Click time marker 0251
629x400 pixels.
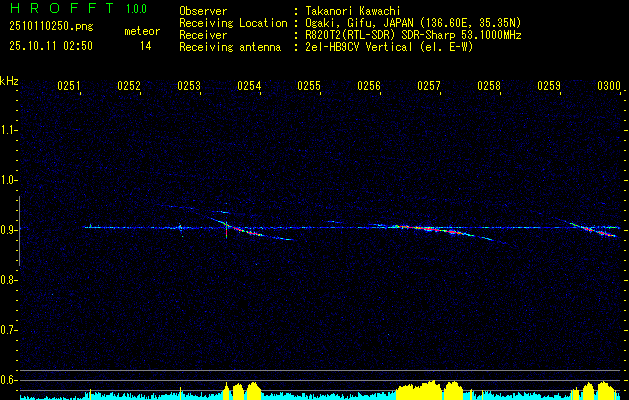[x=69, y=86]
